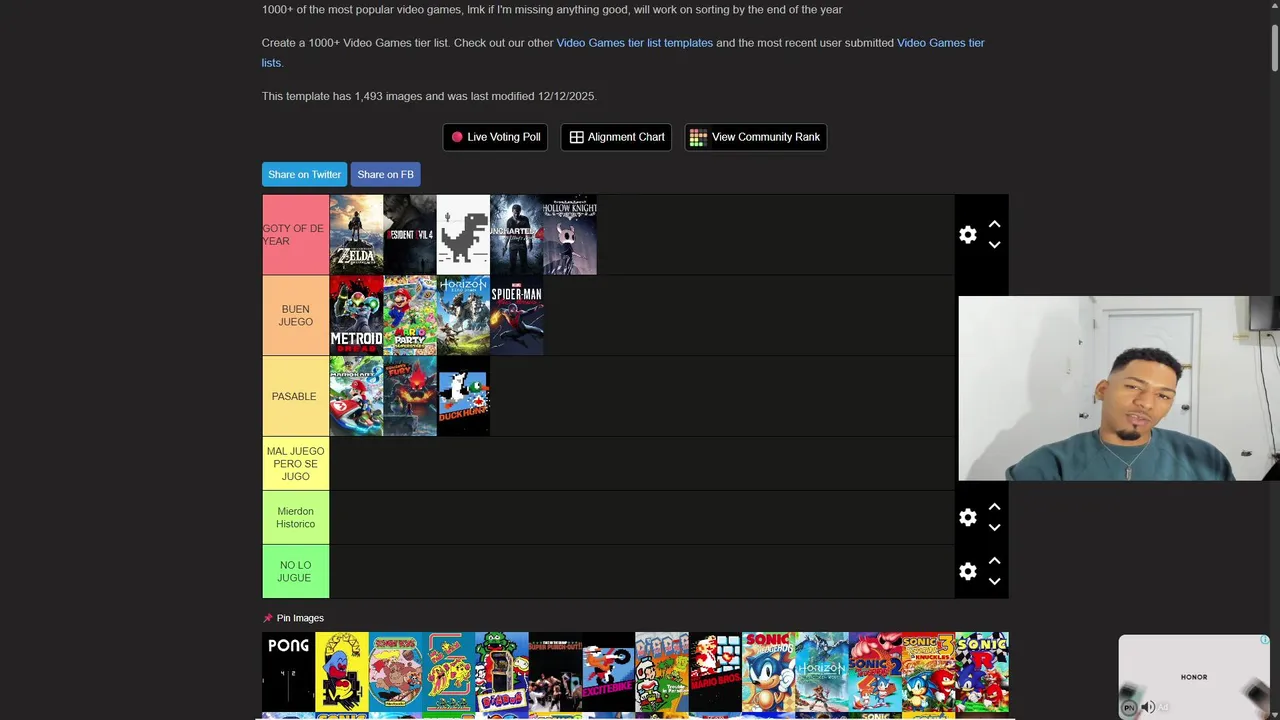Screen dimensions: 1280x720
Task: Click the Hollow Knight cover
Action: [x=570, y=235]
